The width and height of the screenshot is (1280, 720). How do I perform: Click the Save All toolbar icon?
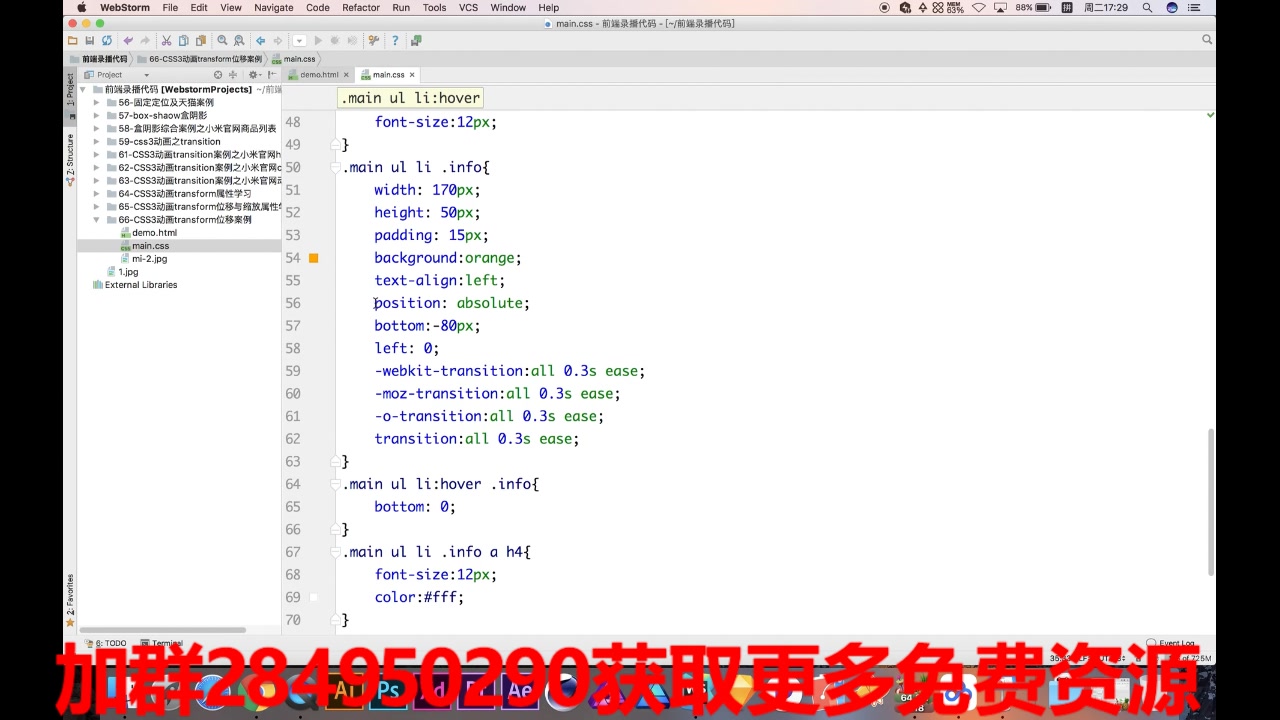coord(89,41)
